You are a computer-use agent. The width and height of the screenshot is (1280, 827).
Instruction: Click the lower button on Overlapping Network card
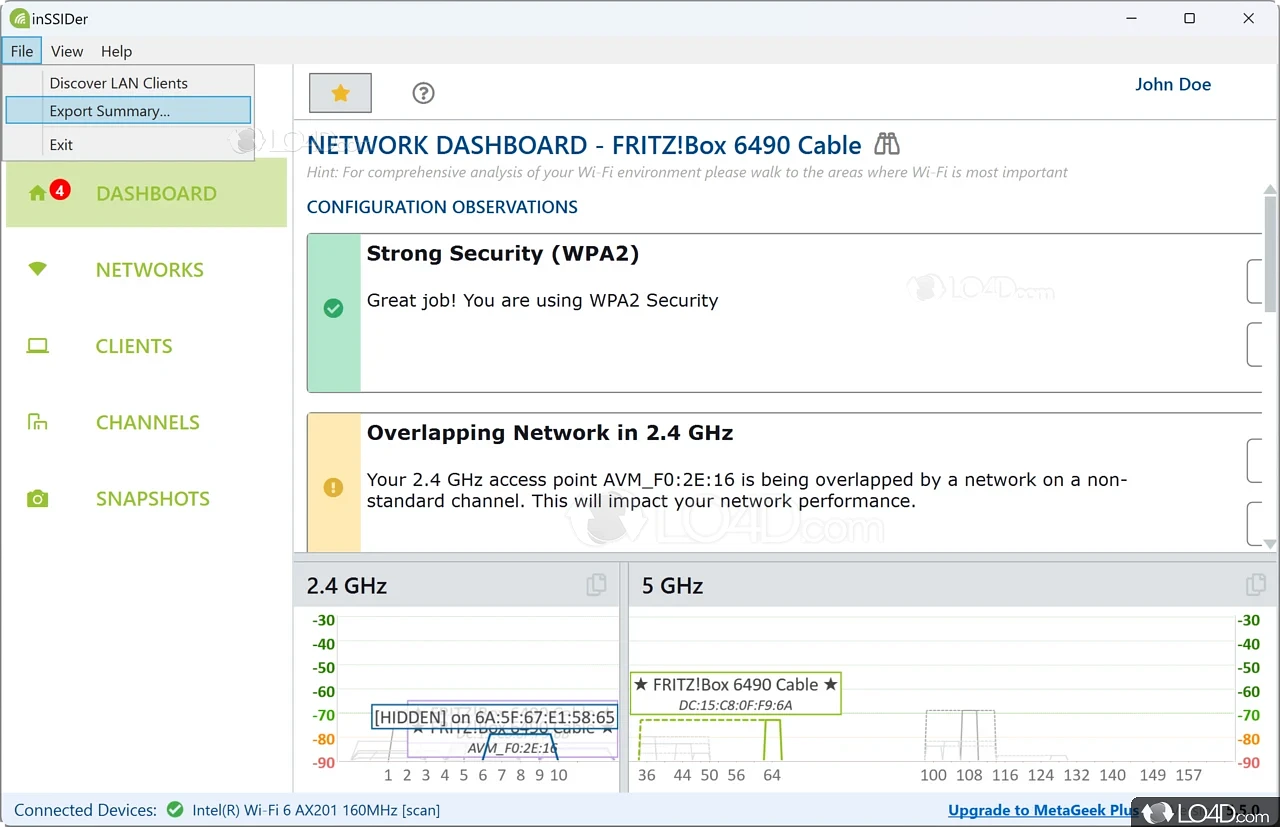pos(1255,523)
